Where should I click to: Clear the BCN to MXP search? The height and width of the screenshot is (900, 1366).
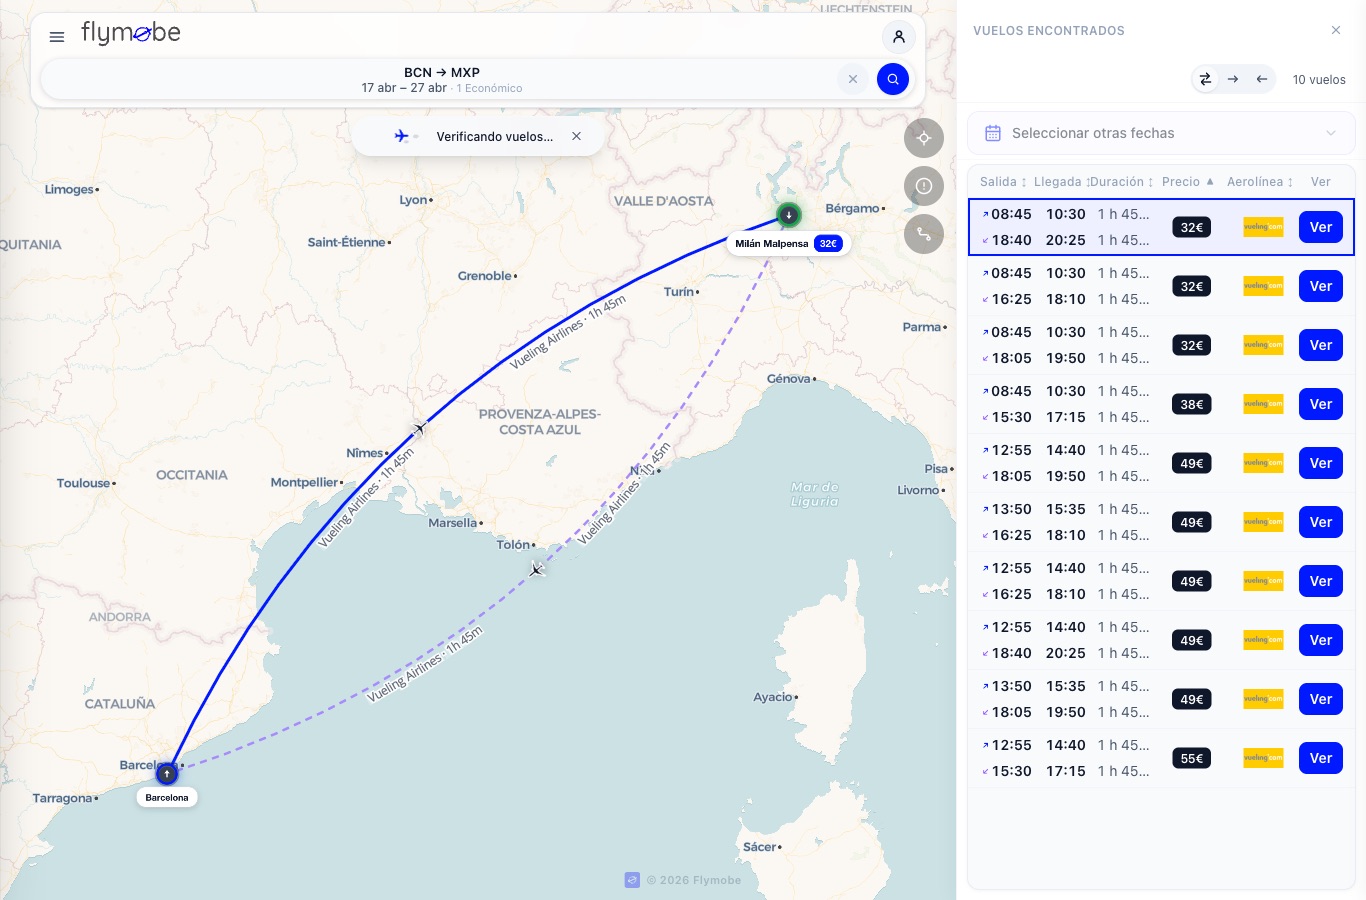853,79
